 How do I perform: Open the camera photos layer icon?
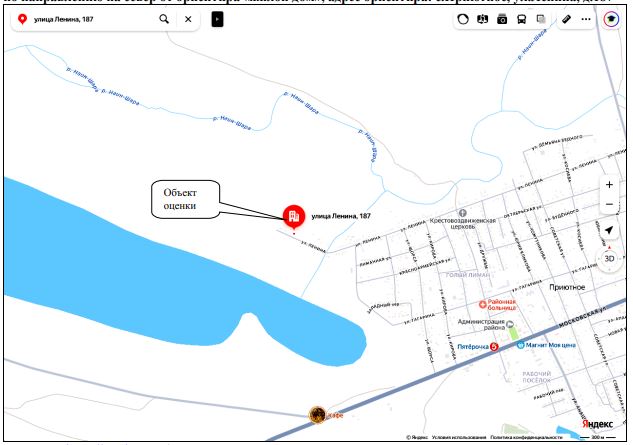point(502,19)
